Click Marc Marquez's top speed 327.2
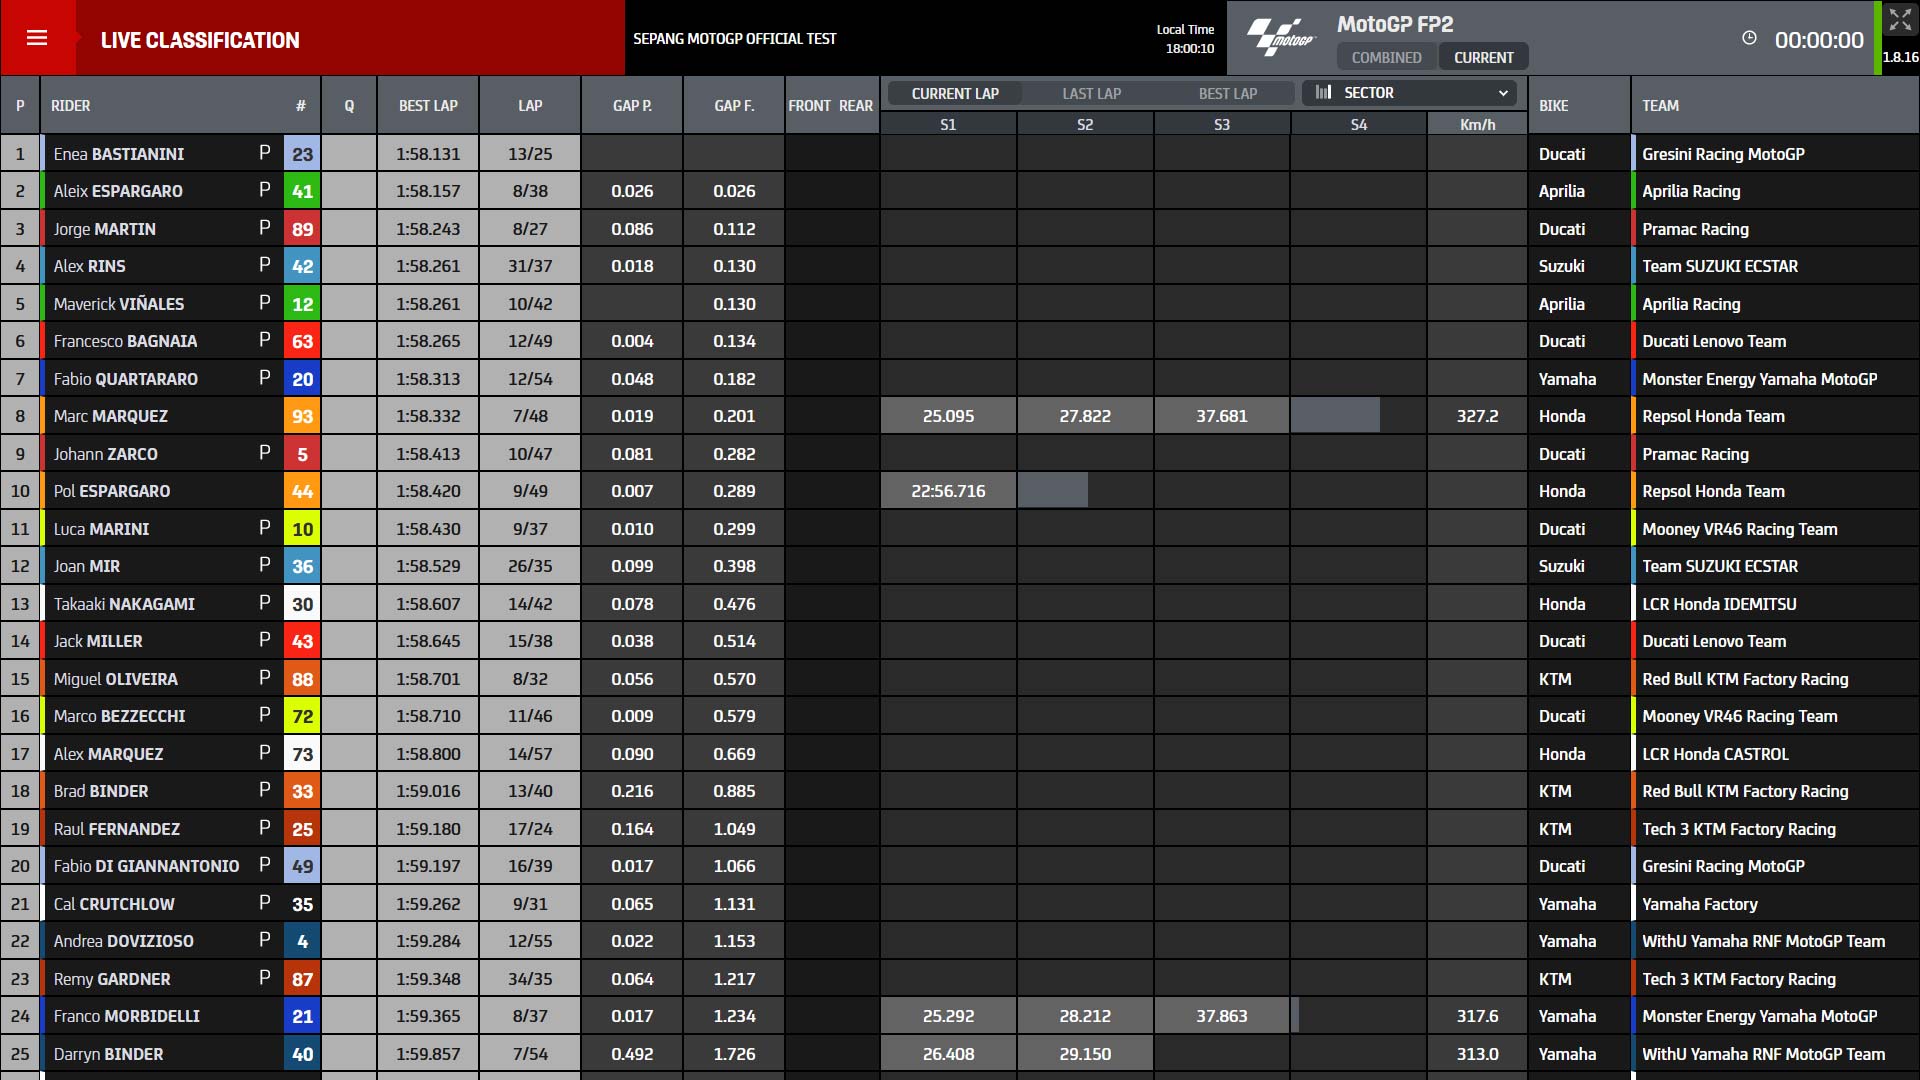 coord(1477,416)
